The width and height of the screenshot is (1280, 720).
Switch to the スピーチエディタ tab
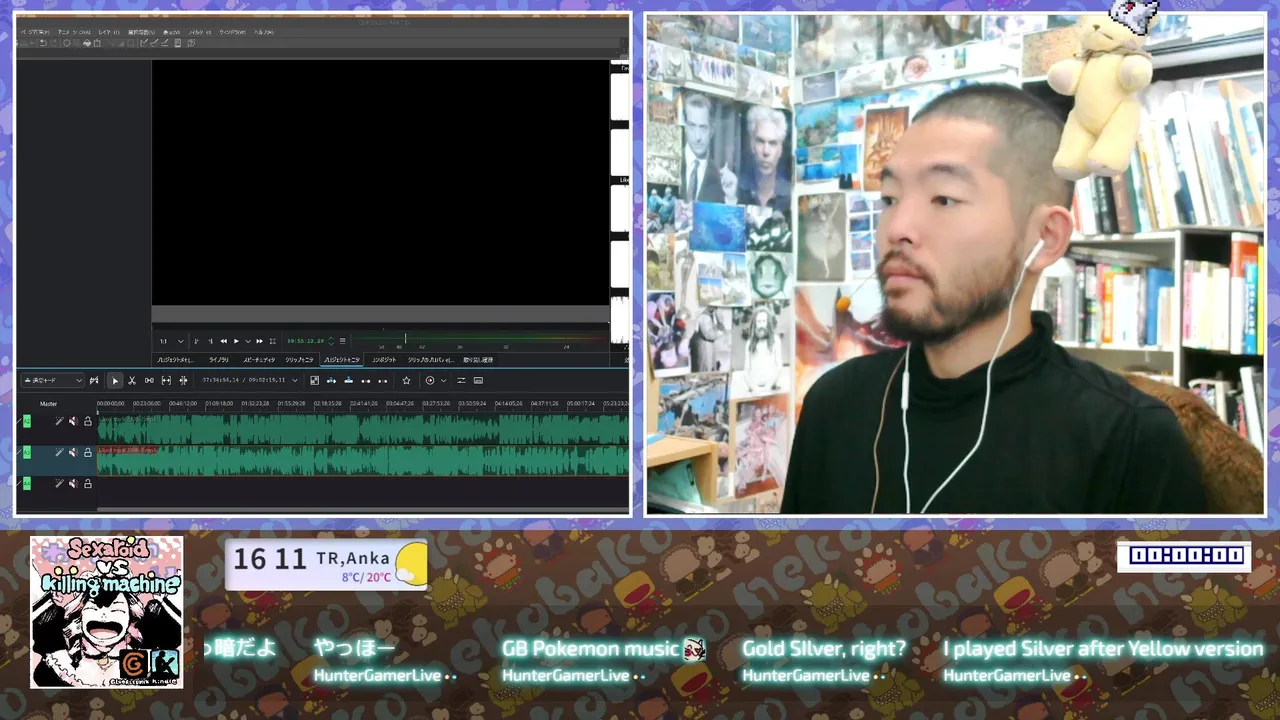259,360
